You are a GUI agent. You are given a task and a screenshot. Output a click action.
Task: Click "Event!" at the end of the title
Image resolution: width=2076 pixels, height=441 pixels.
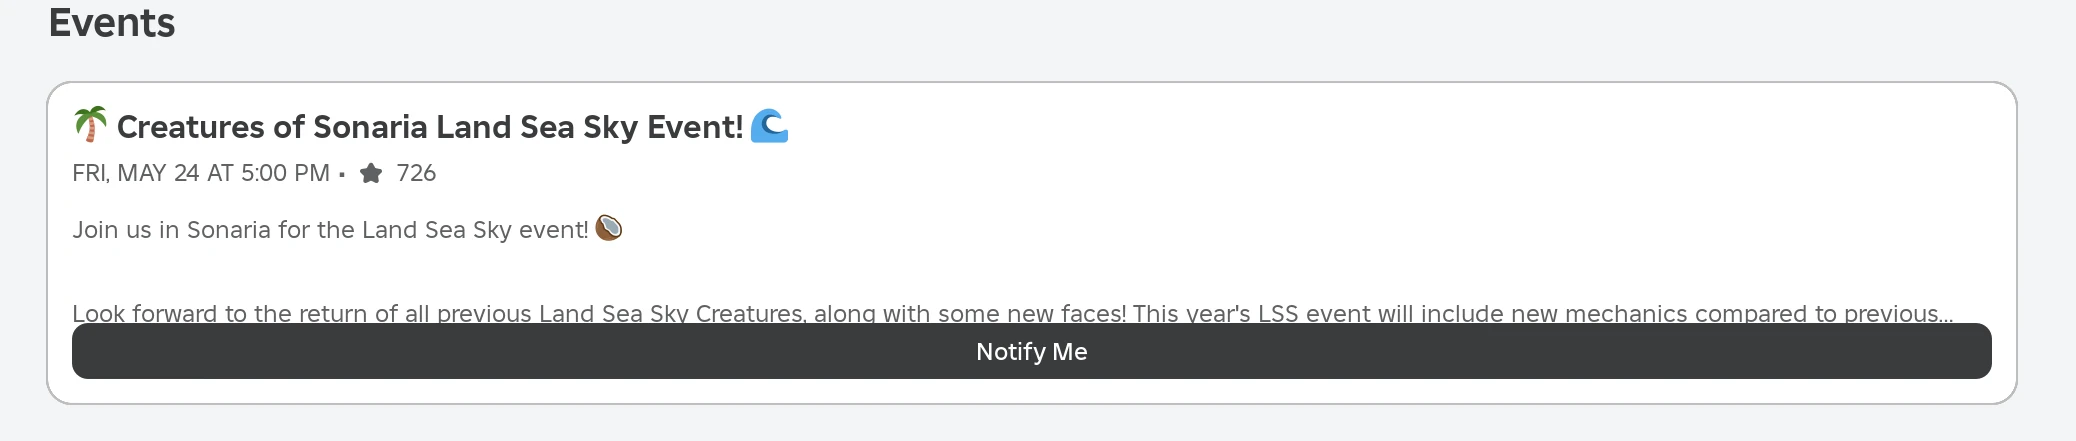[695, 127]
